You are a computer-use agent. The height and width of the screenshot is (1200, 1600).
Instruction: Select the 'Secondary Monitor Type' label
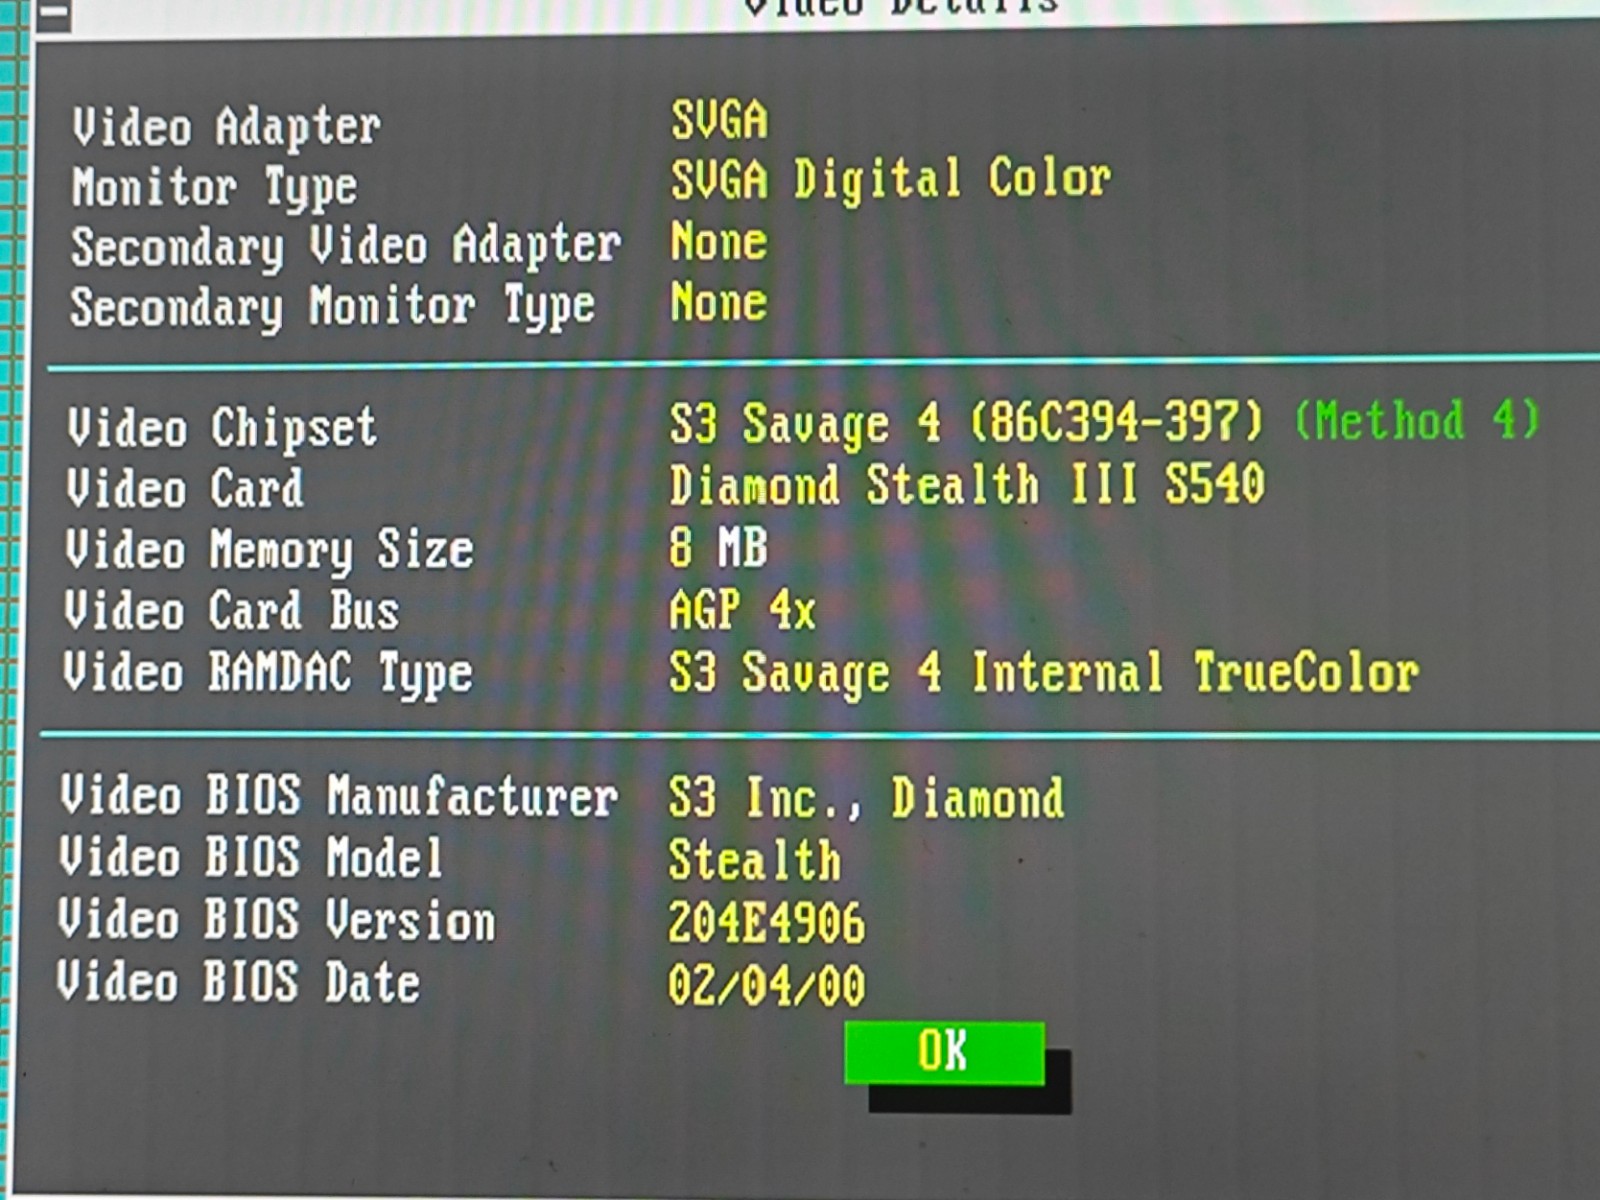(x=333, y=308)
